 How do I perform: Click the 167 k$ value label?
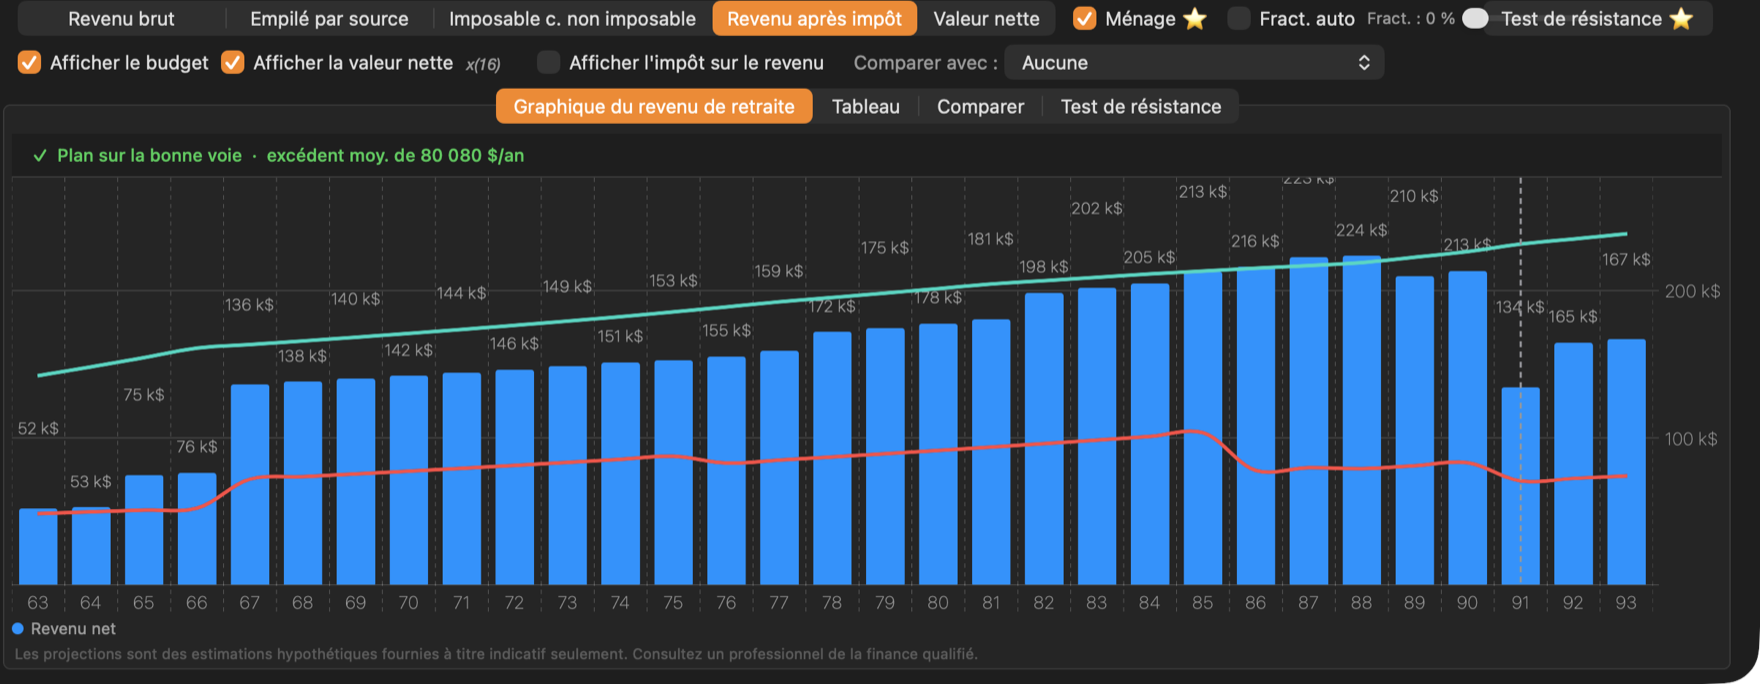[x=1626, y=260]
